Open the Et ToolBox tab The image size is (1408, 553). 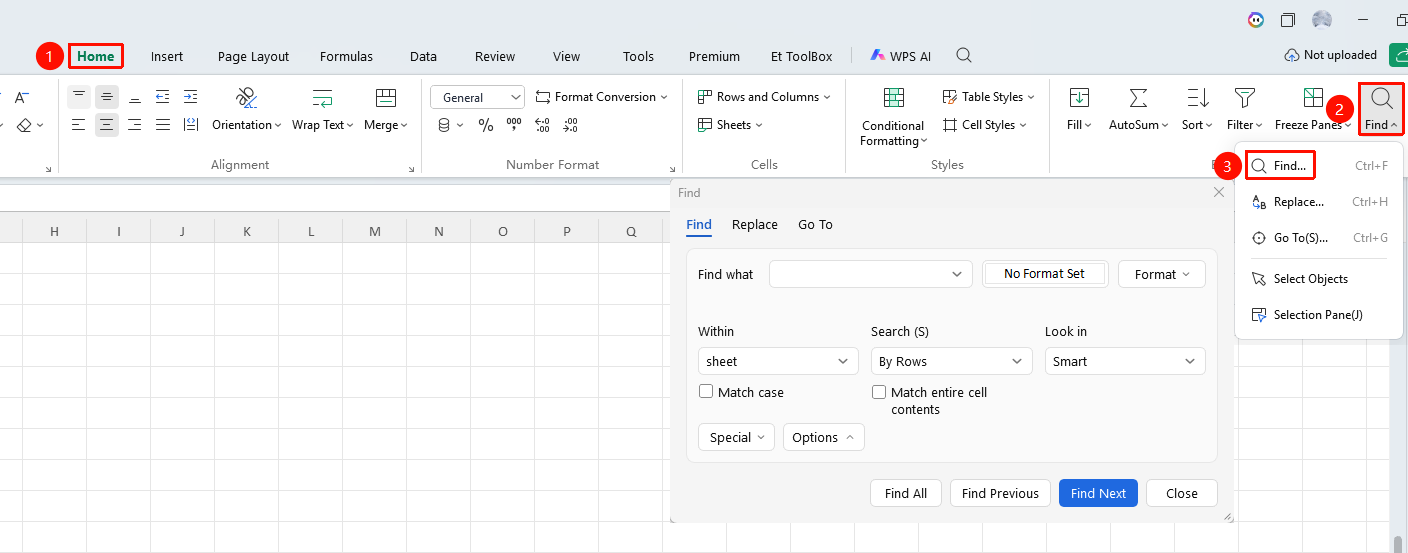tap(801, 56)
